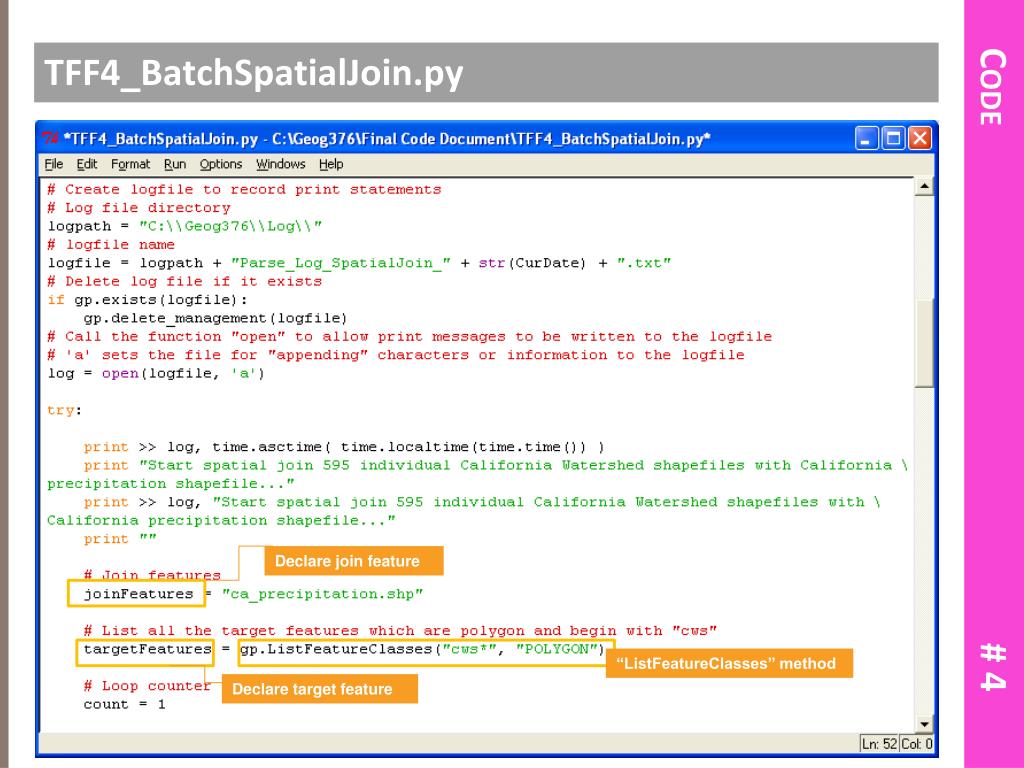Image resolution: width=1024 pixels, height=768 pixels.
Task: Click the comment '# Delete log file if it exists'
Action: (x=185, y=281)
